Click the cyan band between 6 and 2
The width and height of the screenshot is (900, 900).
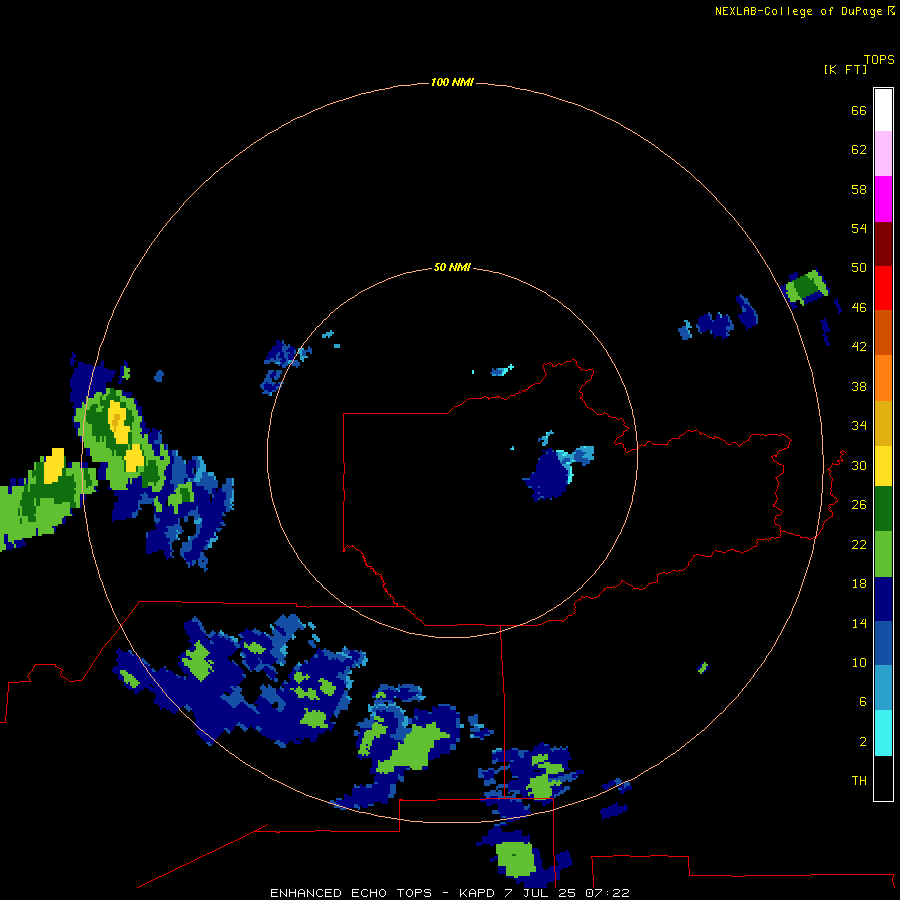[x=883, y=733]
